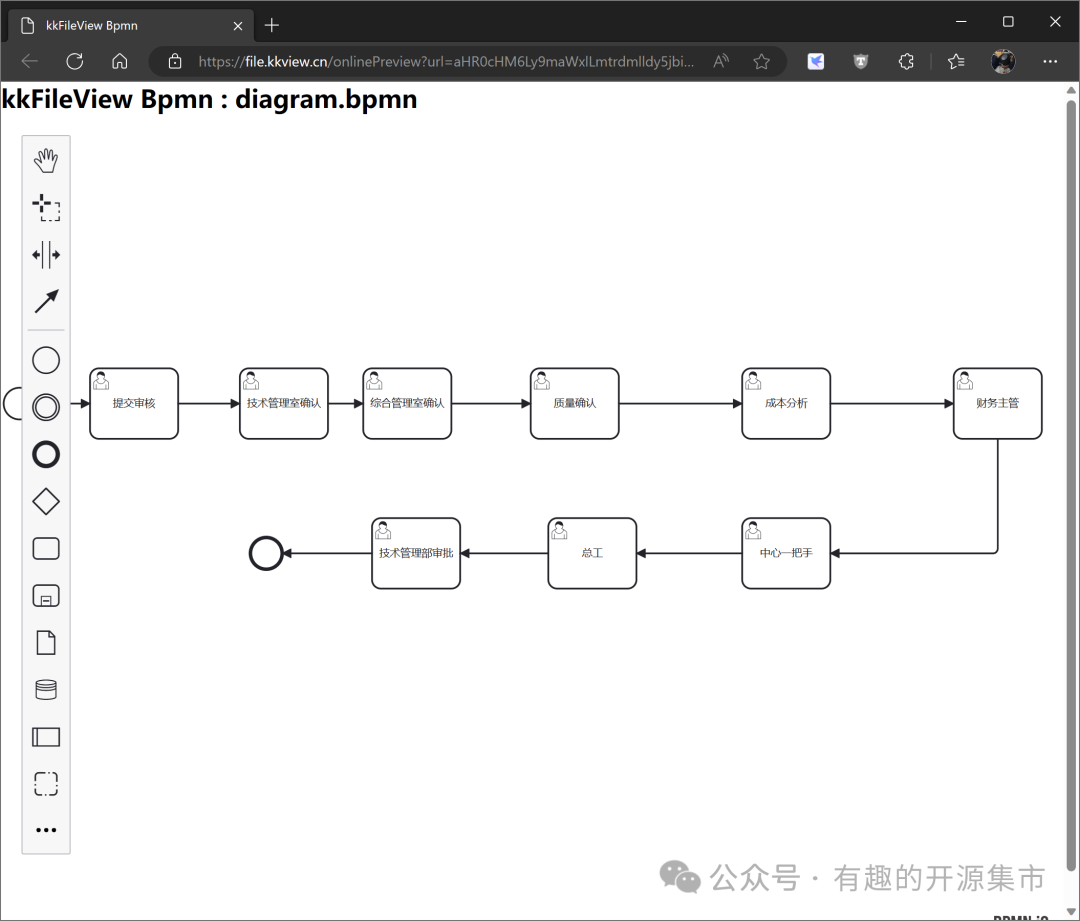Open read aloud feature
Image resolution: width=1080 pixels, height=921 pixels.
[721, 61]
